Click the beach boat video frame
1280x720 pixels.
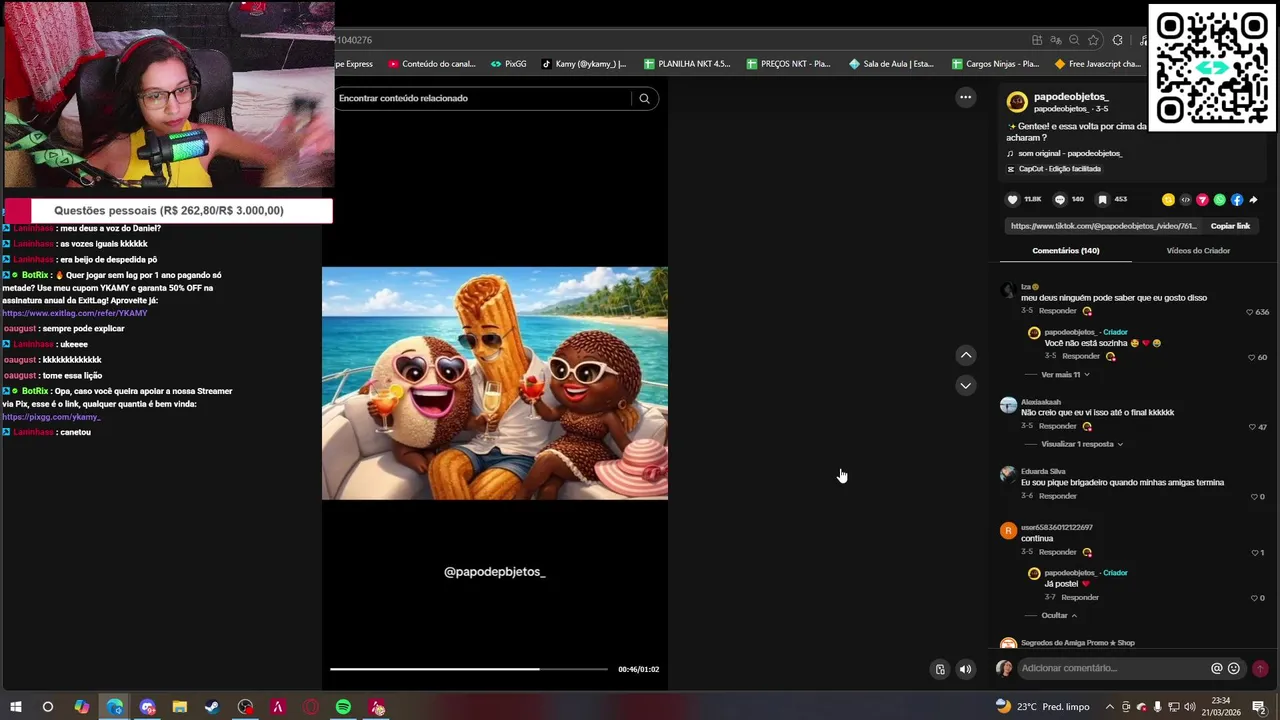[495, 383]
